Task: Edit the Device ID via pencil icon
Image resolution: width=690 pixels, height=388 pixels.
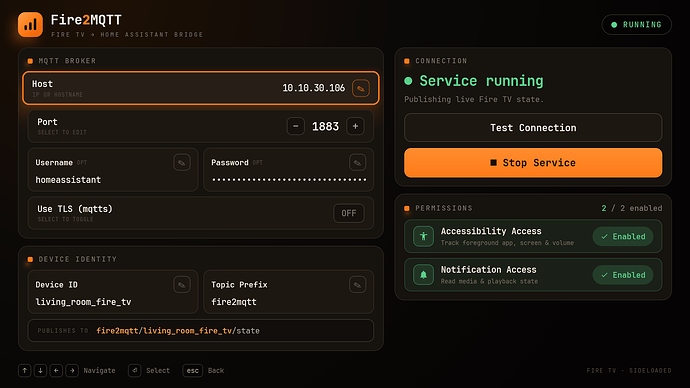Action: pyautogui.click(x=182, y=285)
